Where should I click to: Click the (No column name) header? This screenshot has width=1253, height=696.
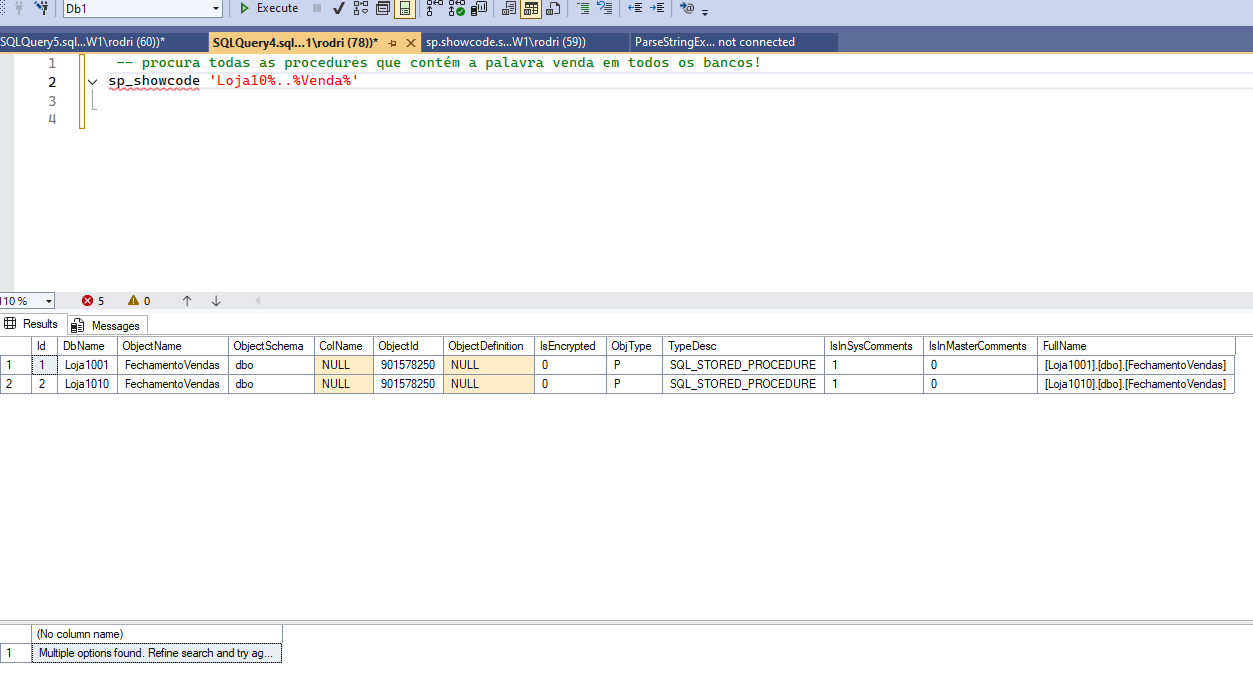[157, 634]
